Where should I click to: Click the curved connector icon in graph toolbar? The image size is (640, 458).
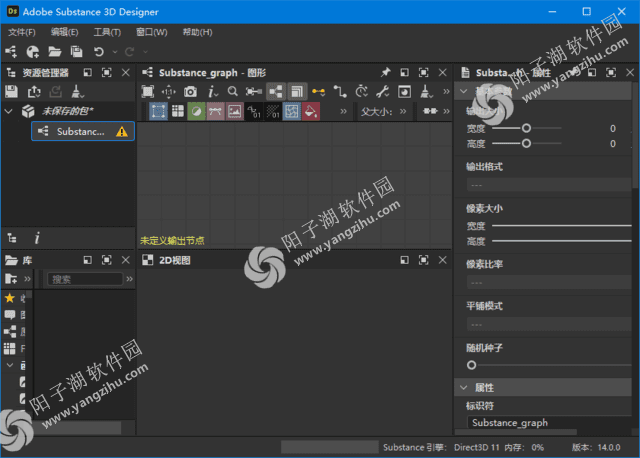coord(340,91)
